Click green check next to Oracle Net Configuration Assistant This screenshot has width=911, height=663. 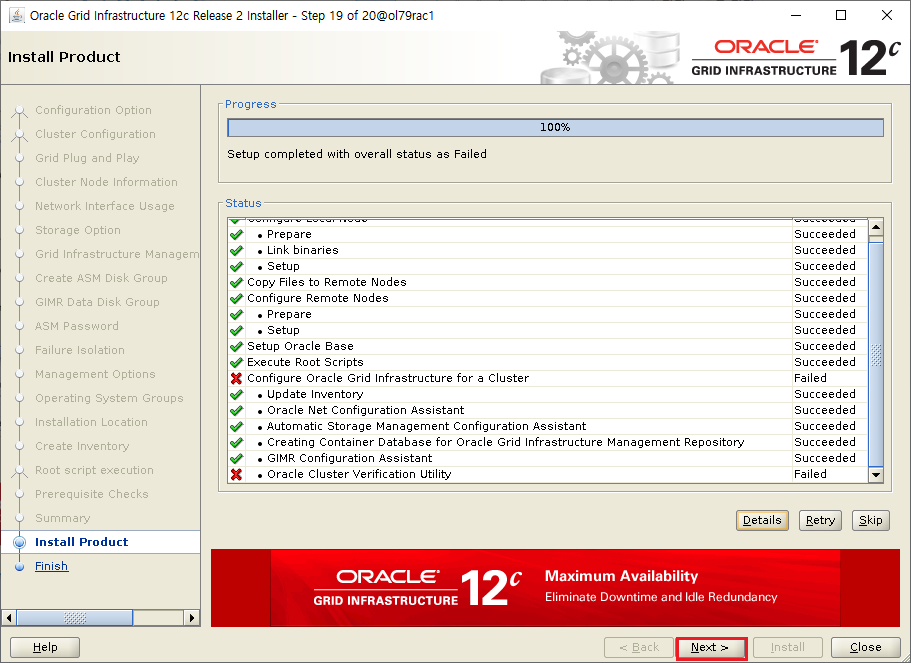pyautogui.click(x=236, y=410)
